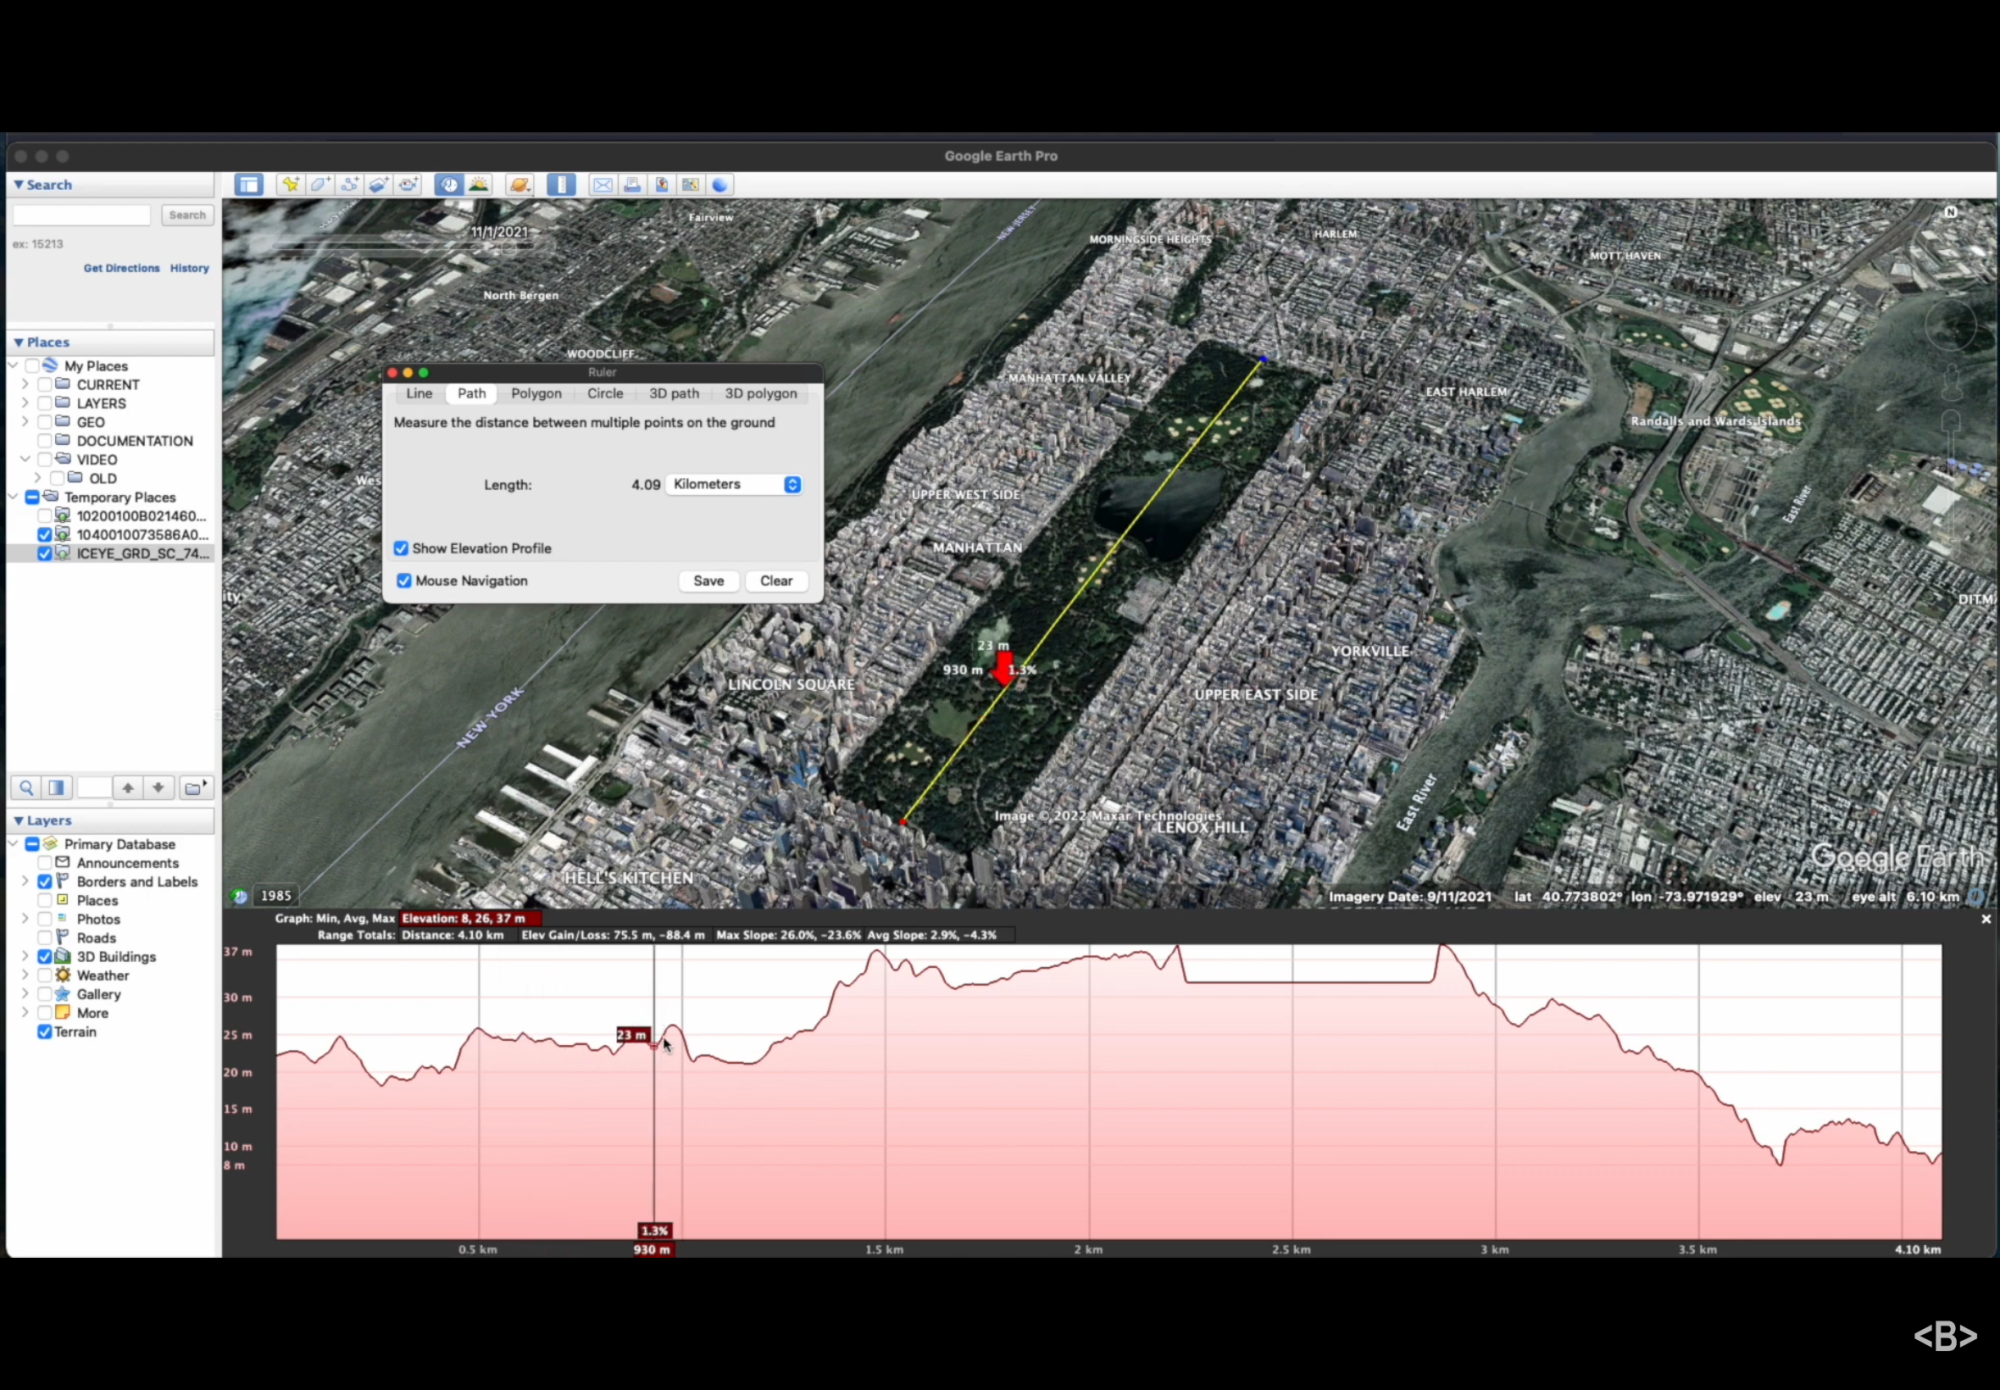The width and height of the screenshot is (2000, 1390).
Task: Save the ruler measurement
Action: [x=709, y=581]
